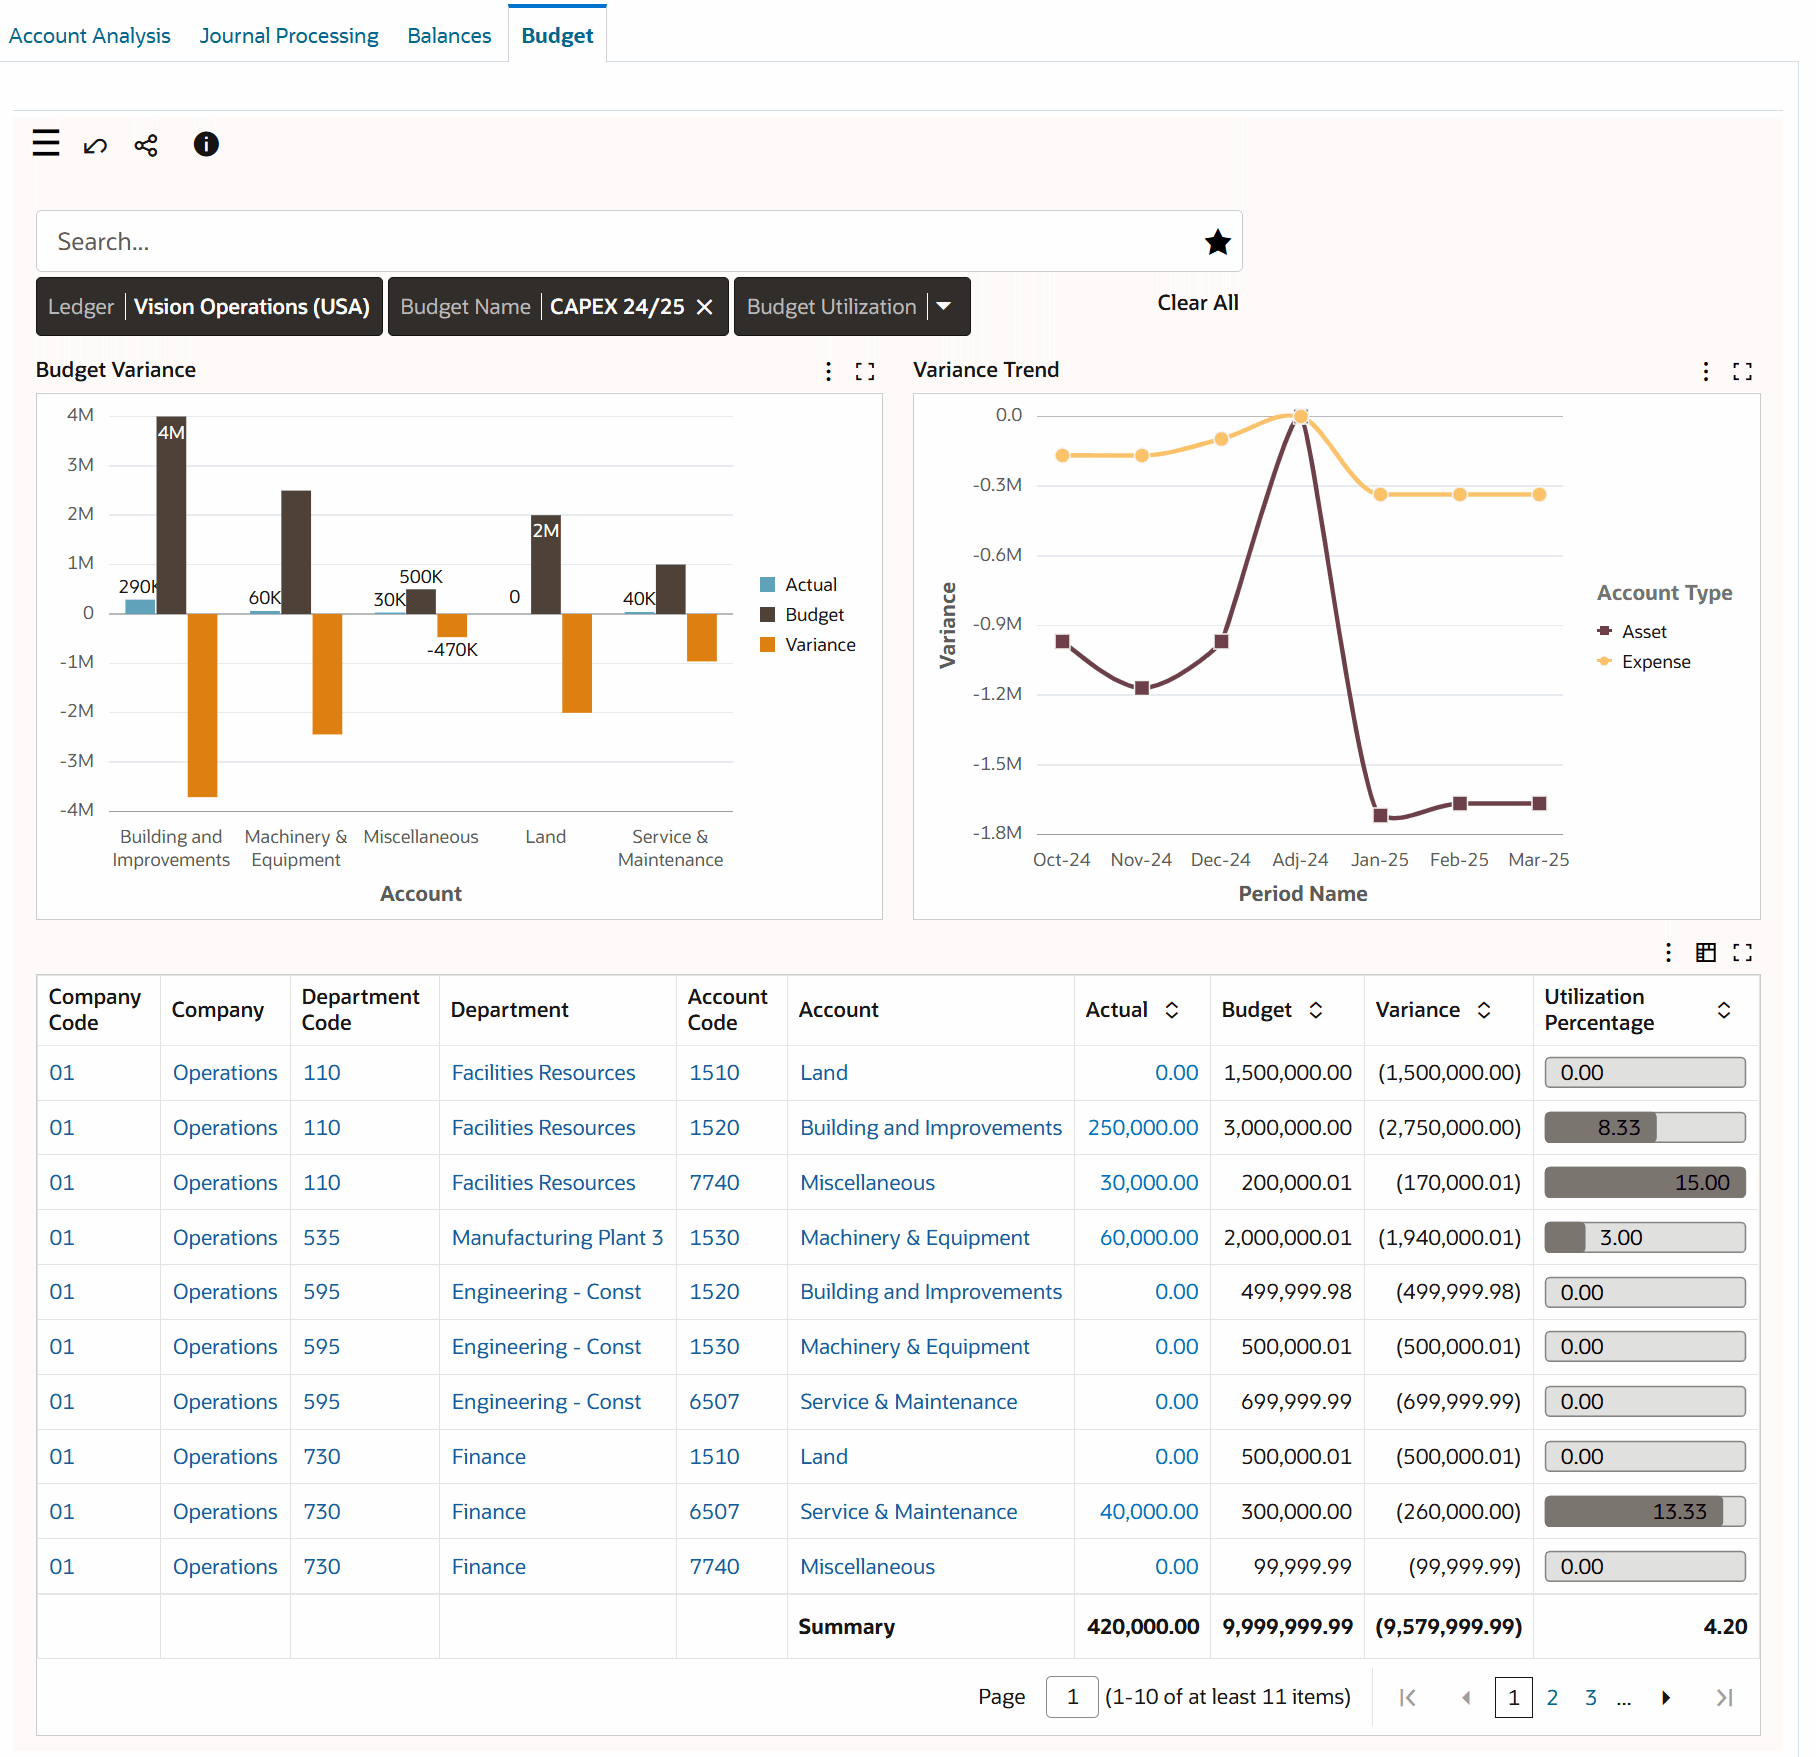The height and width of the screenshot is (1757, 1816).
Task: Click the 13.33 utilization bar
Action: tap(1645, 1512)
